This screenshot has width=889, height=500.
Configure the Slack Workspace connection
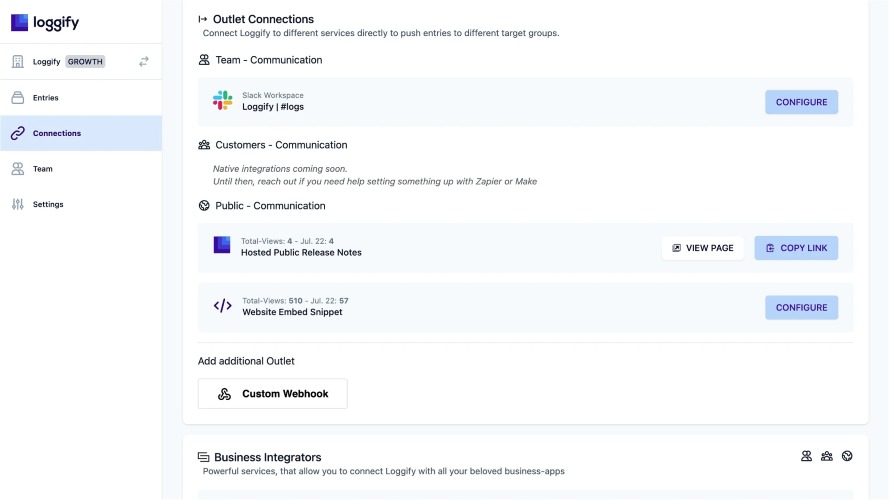801,102
